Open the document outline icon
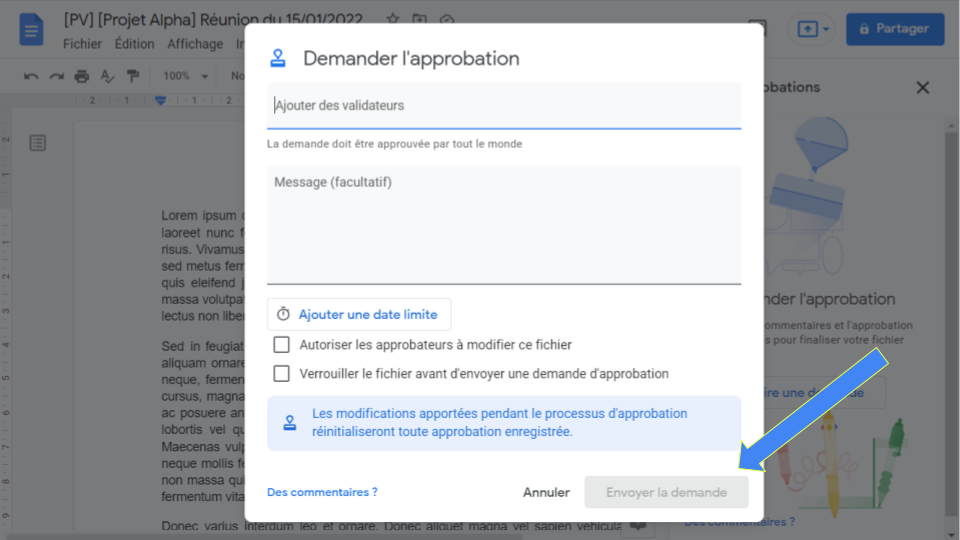The image size is (960, 540). [x=37, y=143]
